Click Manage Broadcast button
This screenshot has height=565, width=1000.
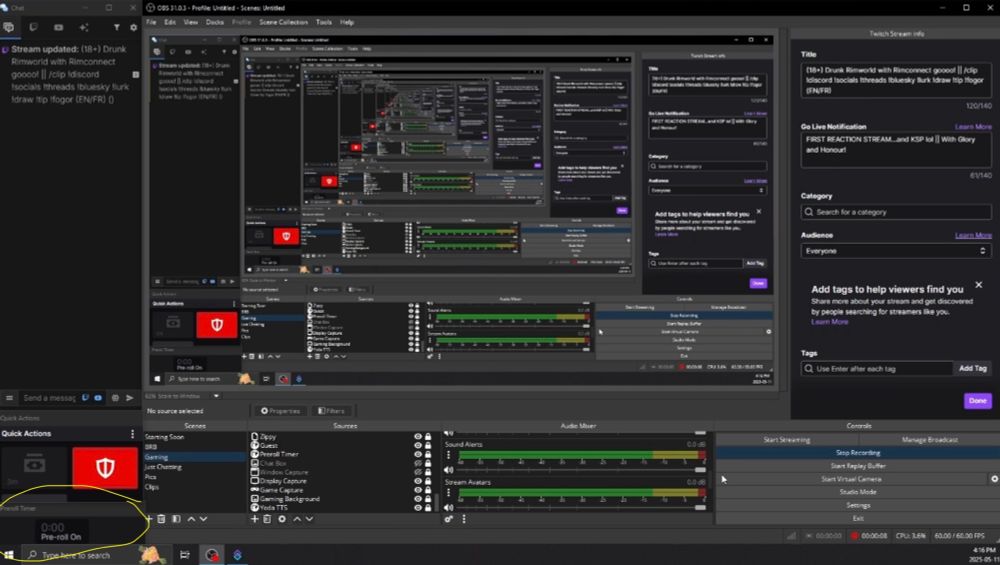coord(929,440)
